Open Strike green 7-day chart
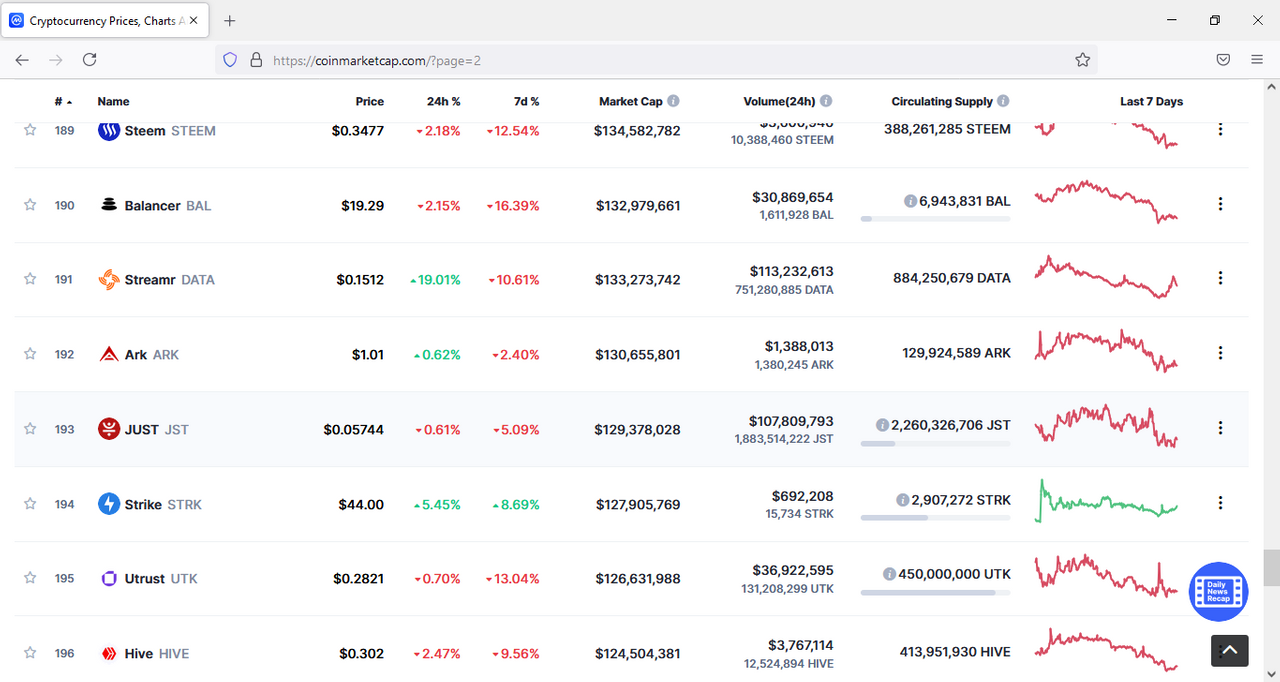Viewport: 1280px width, 682px height. 1106,501
